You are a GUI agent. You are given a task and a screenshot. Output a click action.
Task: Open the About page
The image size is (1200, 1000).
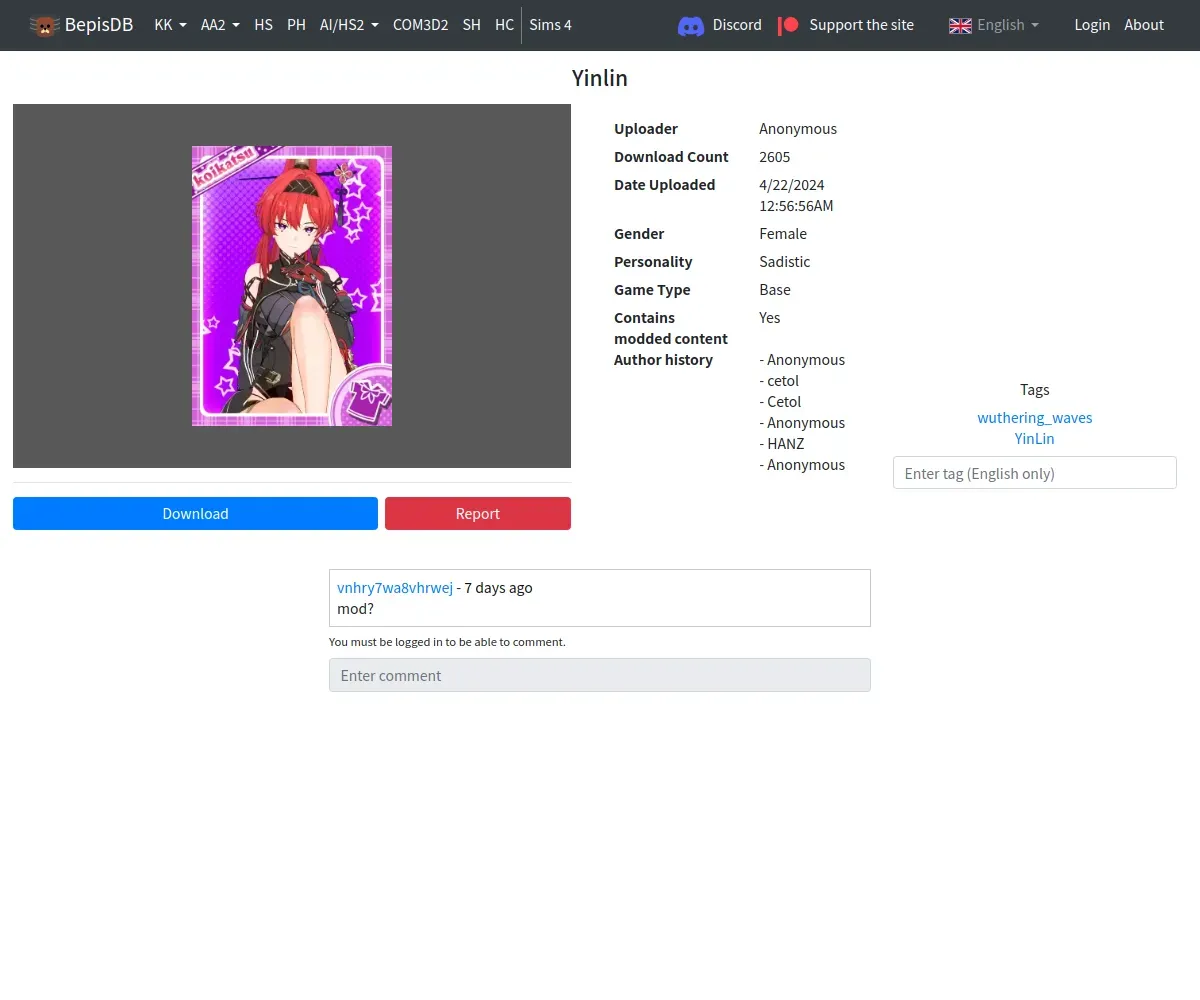1144,25
